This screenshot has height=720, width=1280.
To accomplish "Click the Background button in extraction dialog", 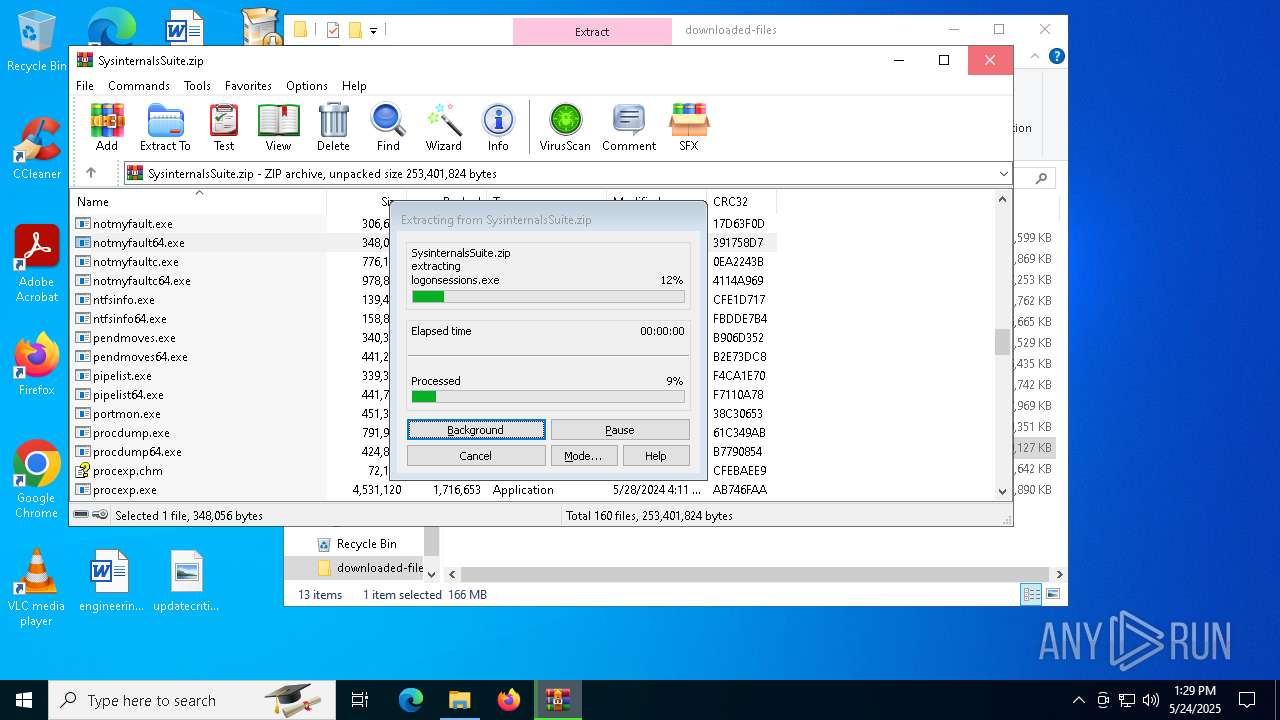I will pos(476,430).
